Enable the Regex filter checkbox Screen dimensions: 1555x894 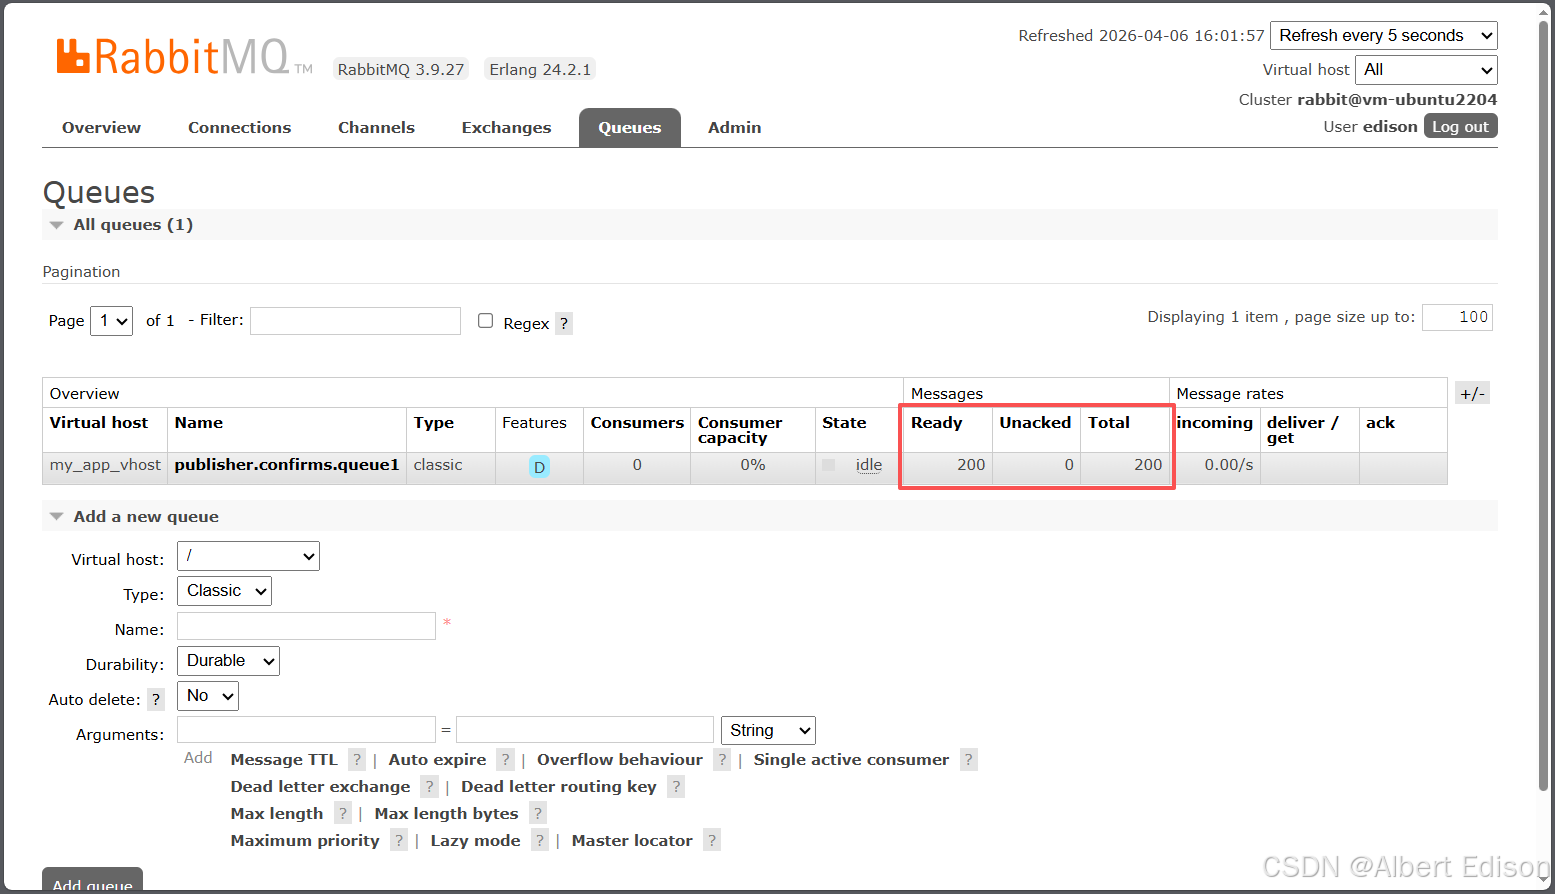tap(486, 321)
